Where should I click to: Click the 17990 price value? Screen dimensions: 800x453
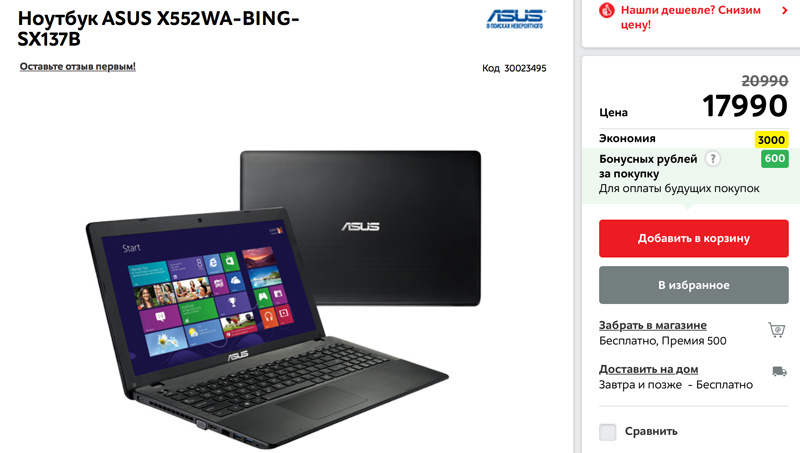point(745,106)
